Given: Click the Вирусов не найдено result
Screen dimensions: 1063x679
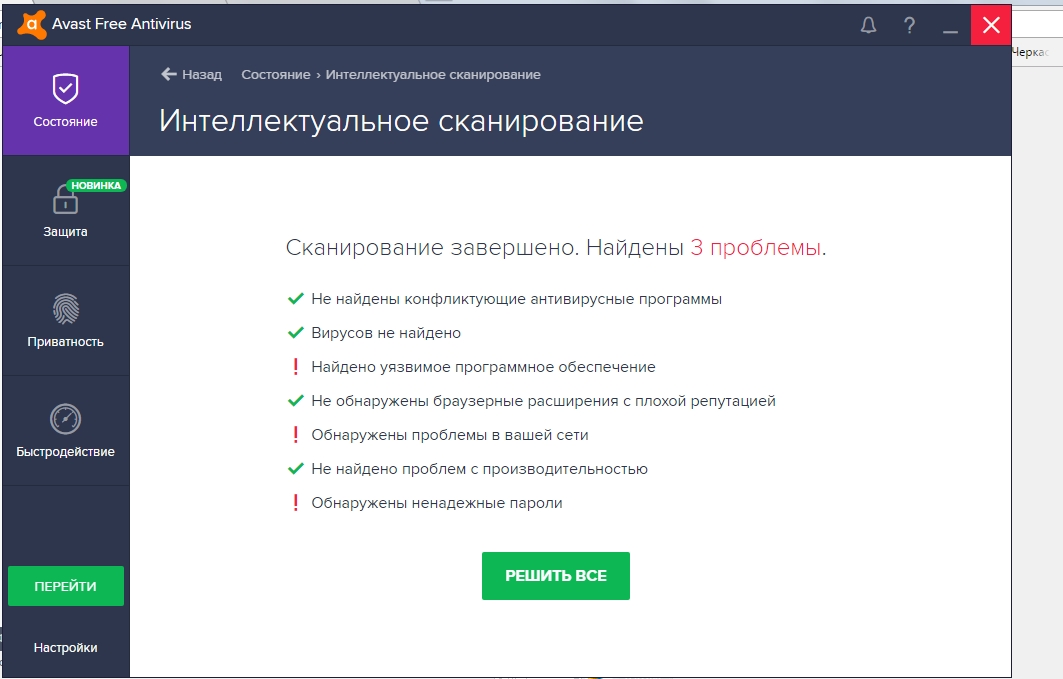Looking at the screenshot, I should [386, 333].
